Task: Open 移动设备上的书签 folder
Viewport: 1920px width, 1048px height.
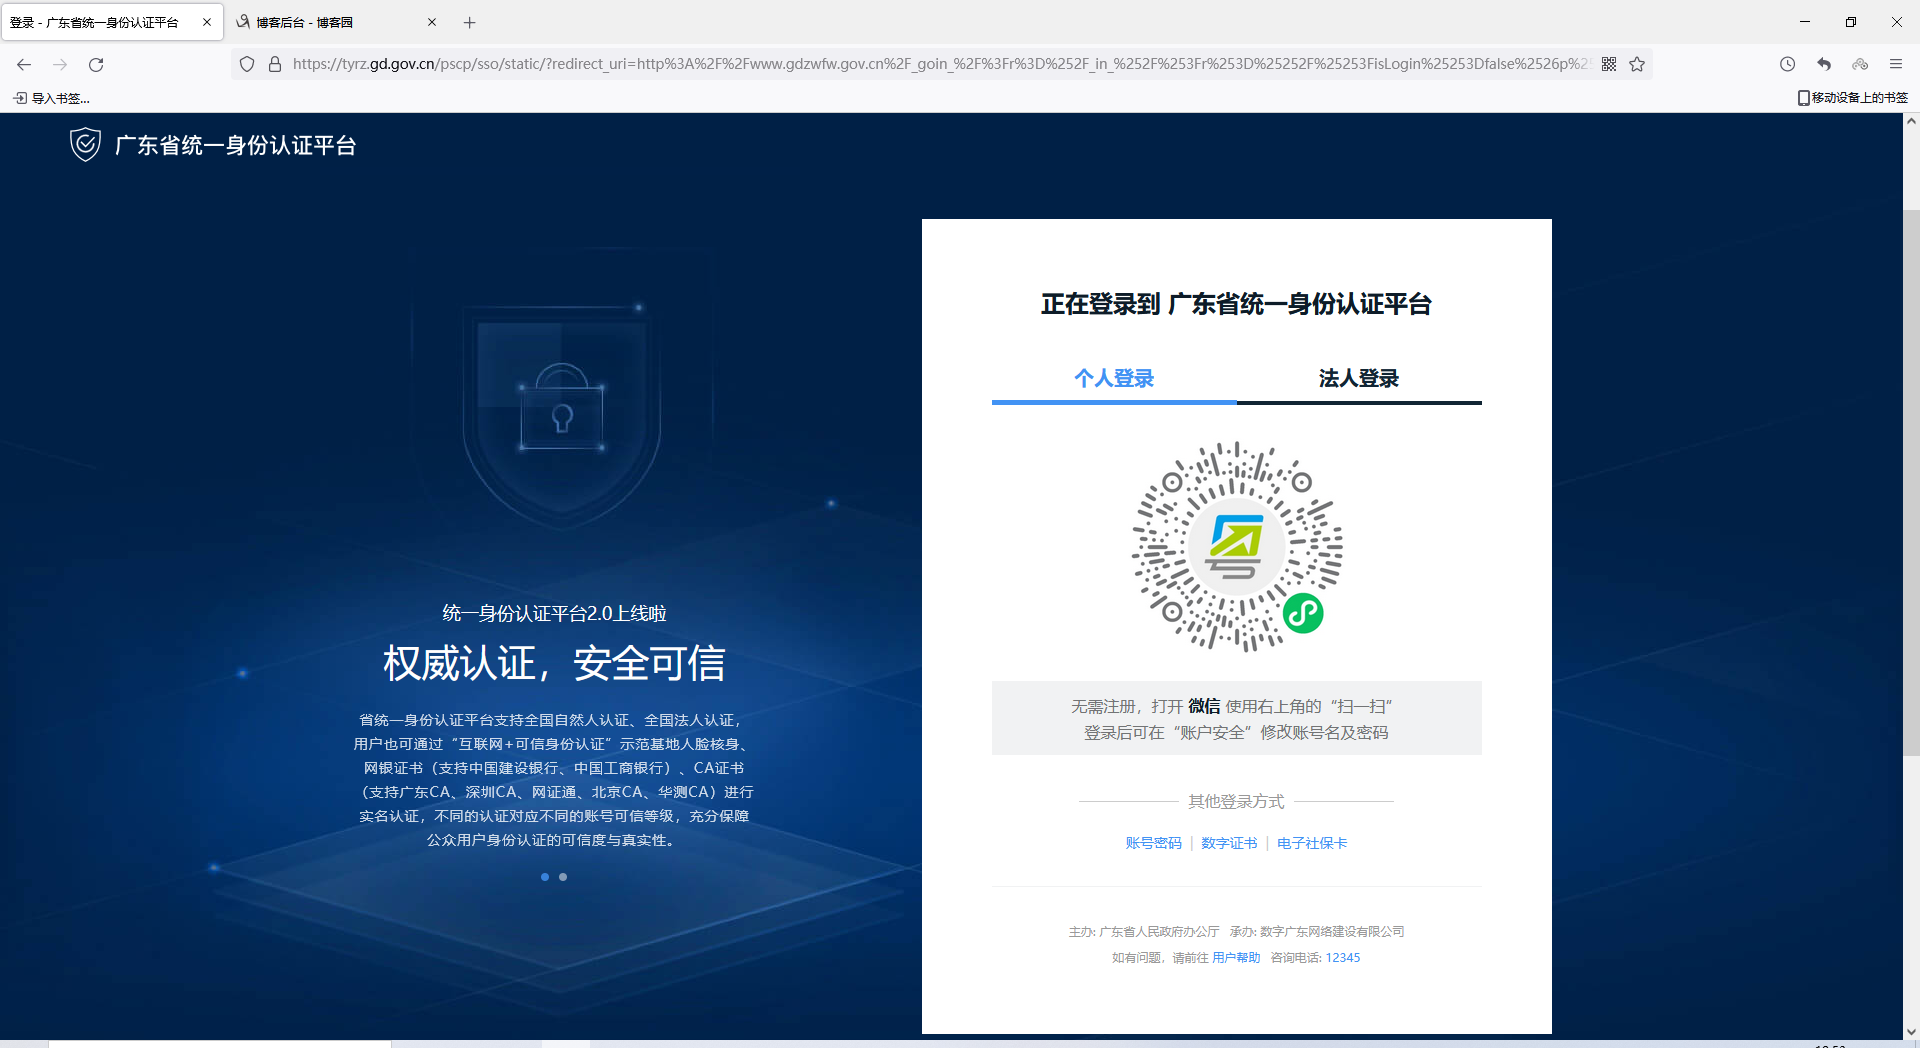Action: pyautogui.click(x=1853, y=98)
